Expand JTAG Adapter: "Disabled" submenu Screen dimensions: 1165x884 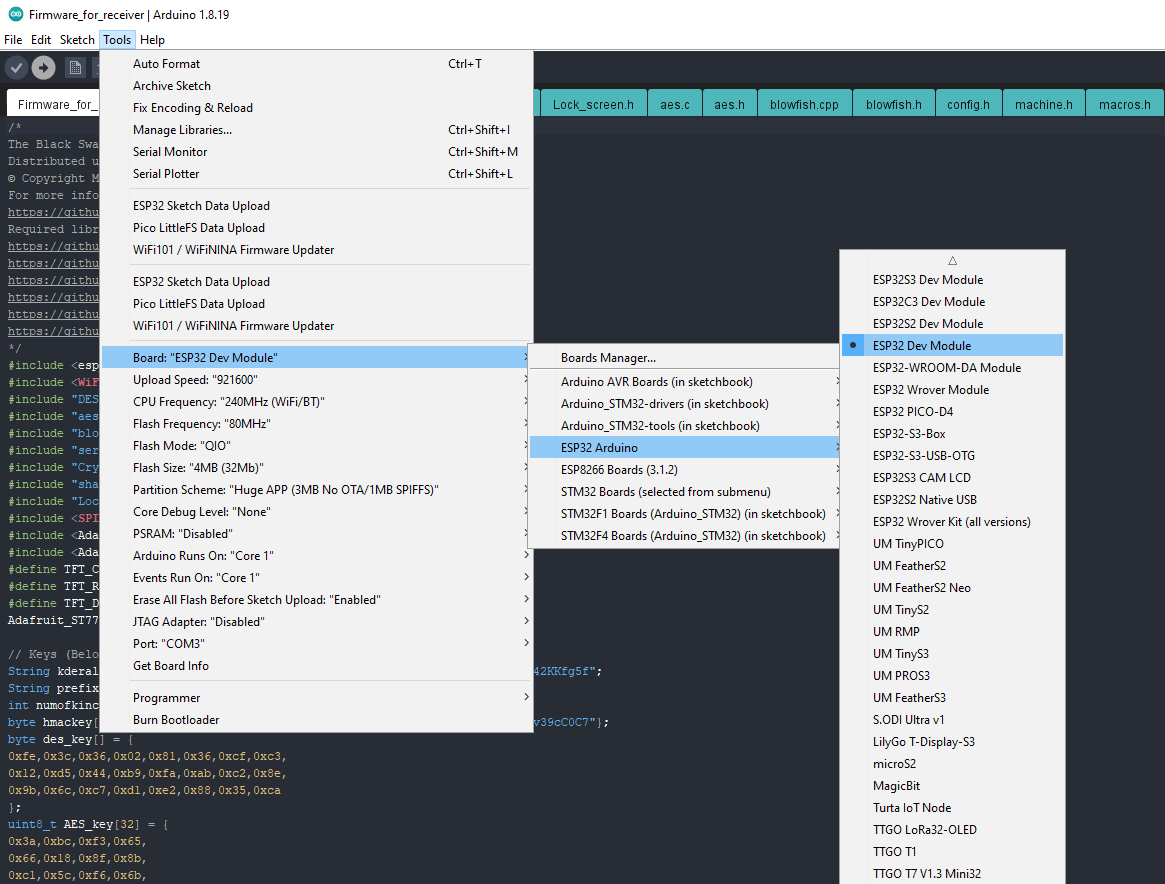click(317, 622)
